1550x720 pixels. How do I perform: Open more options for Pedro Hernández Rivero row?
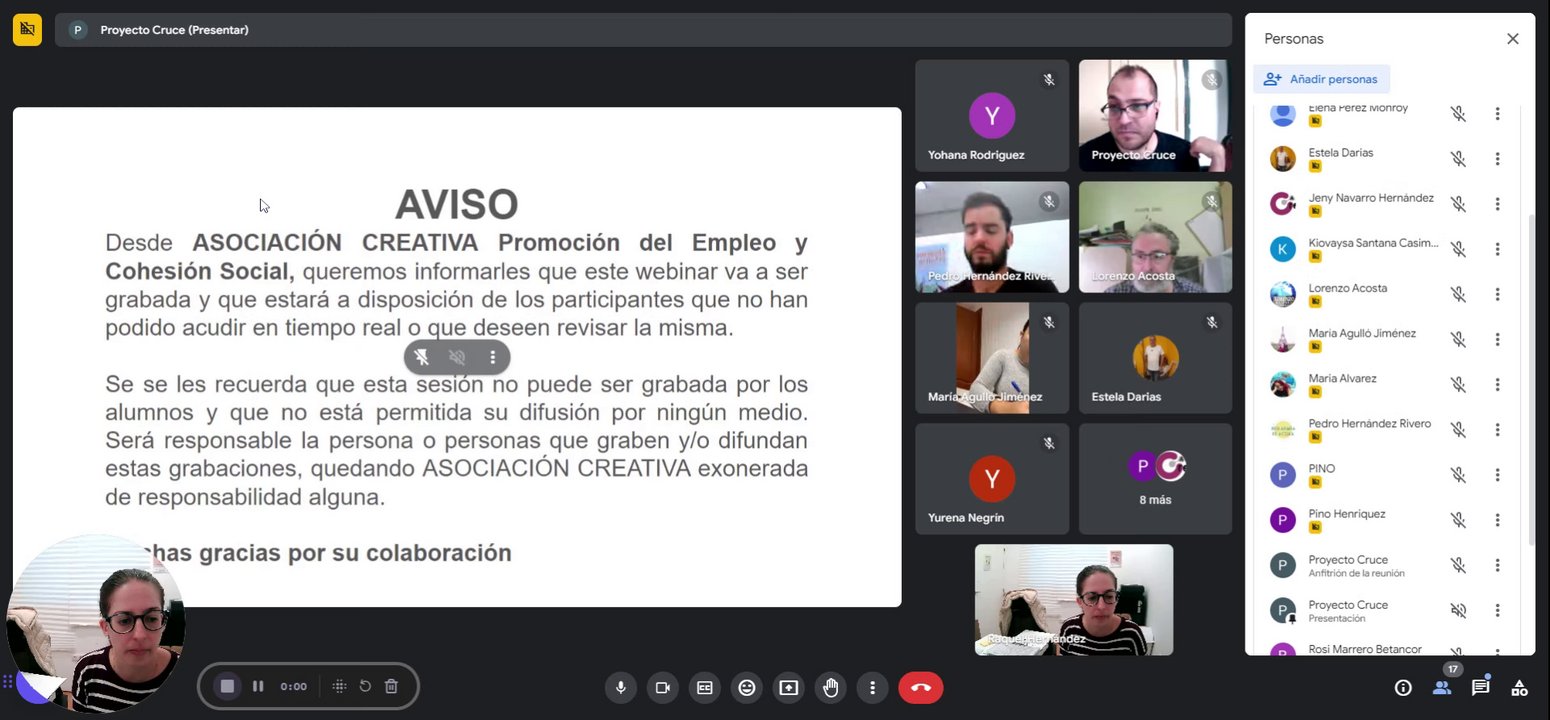coord(1497,430)
